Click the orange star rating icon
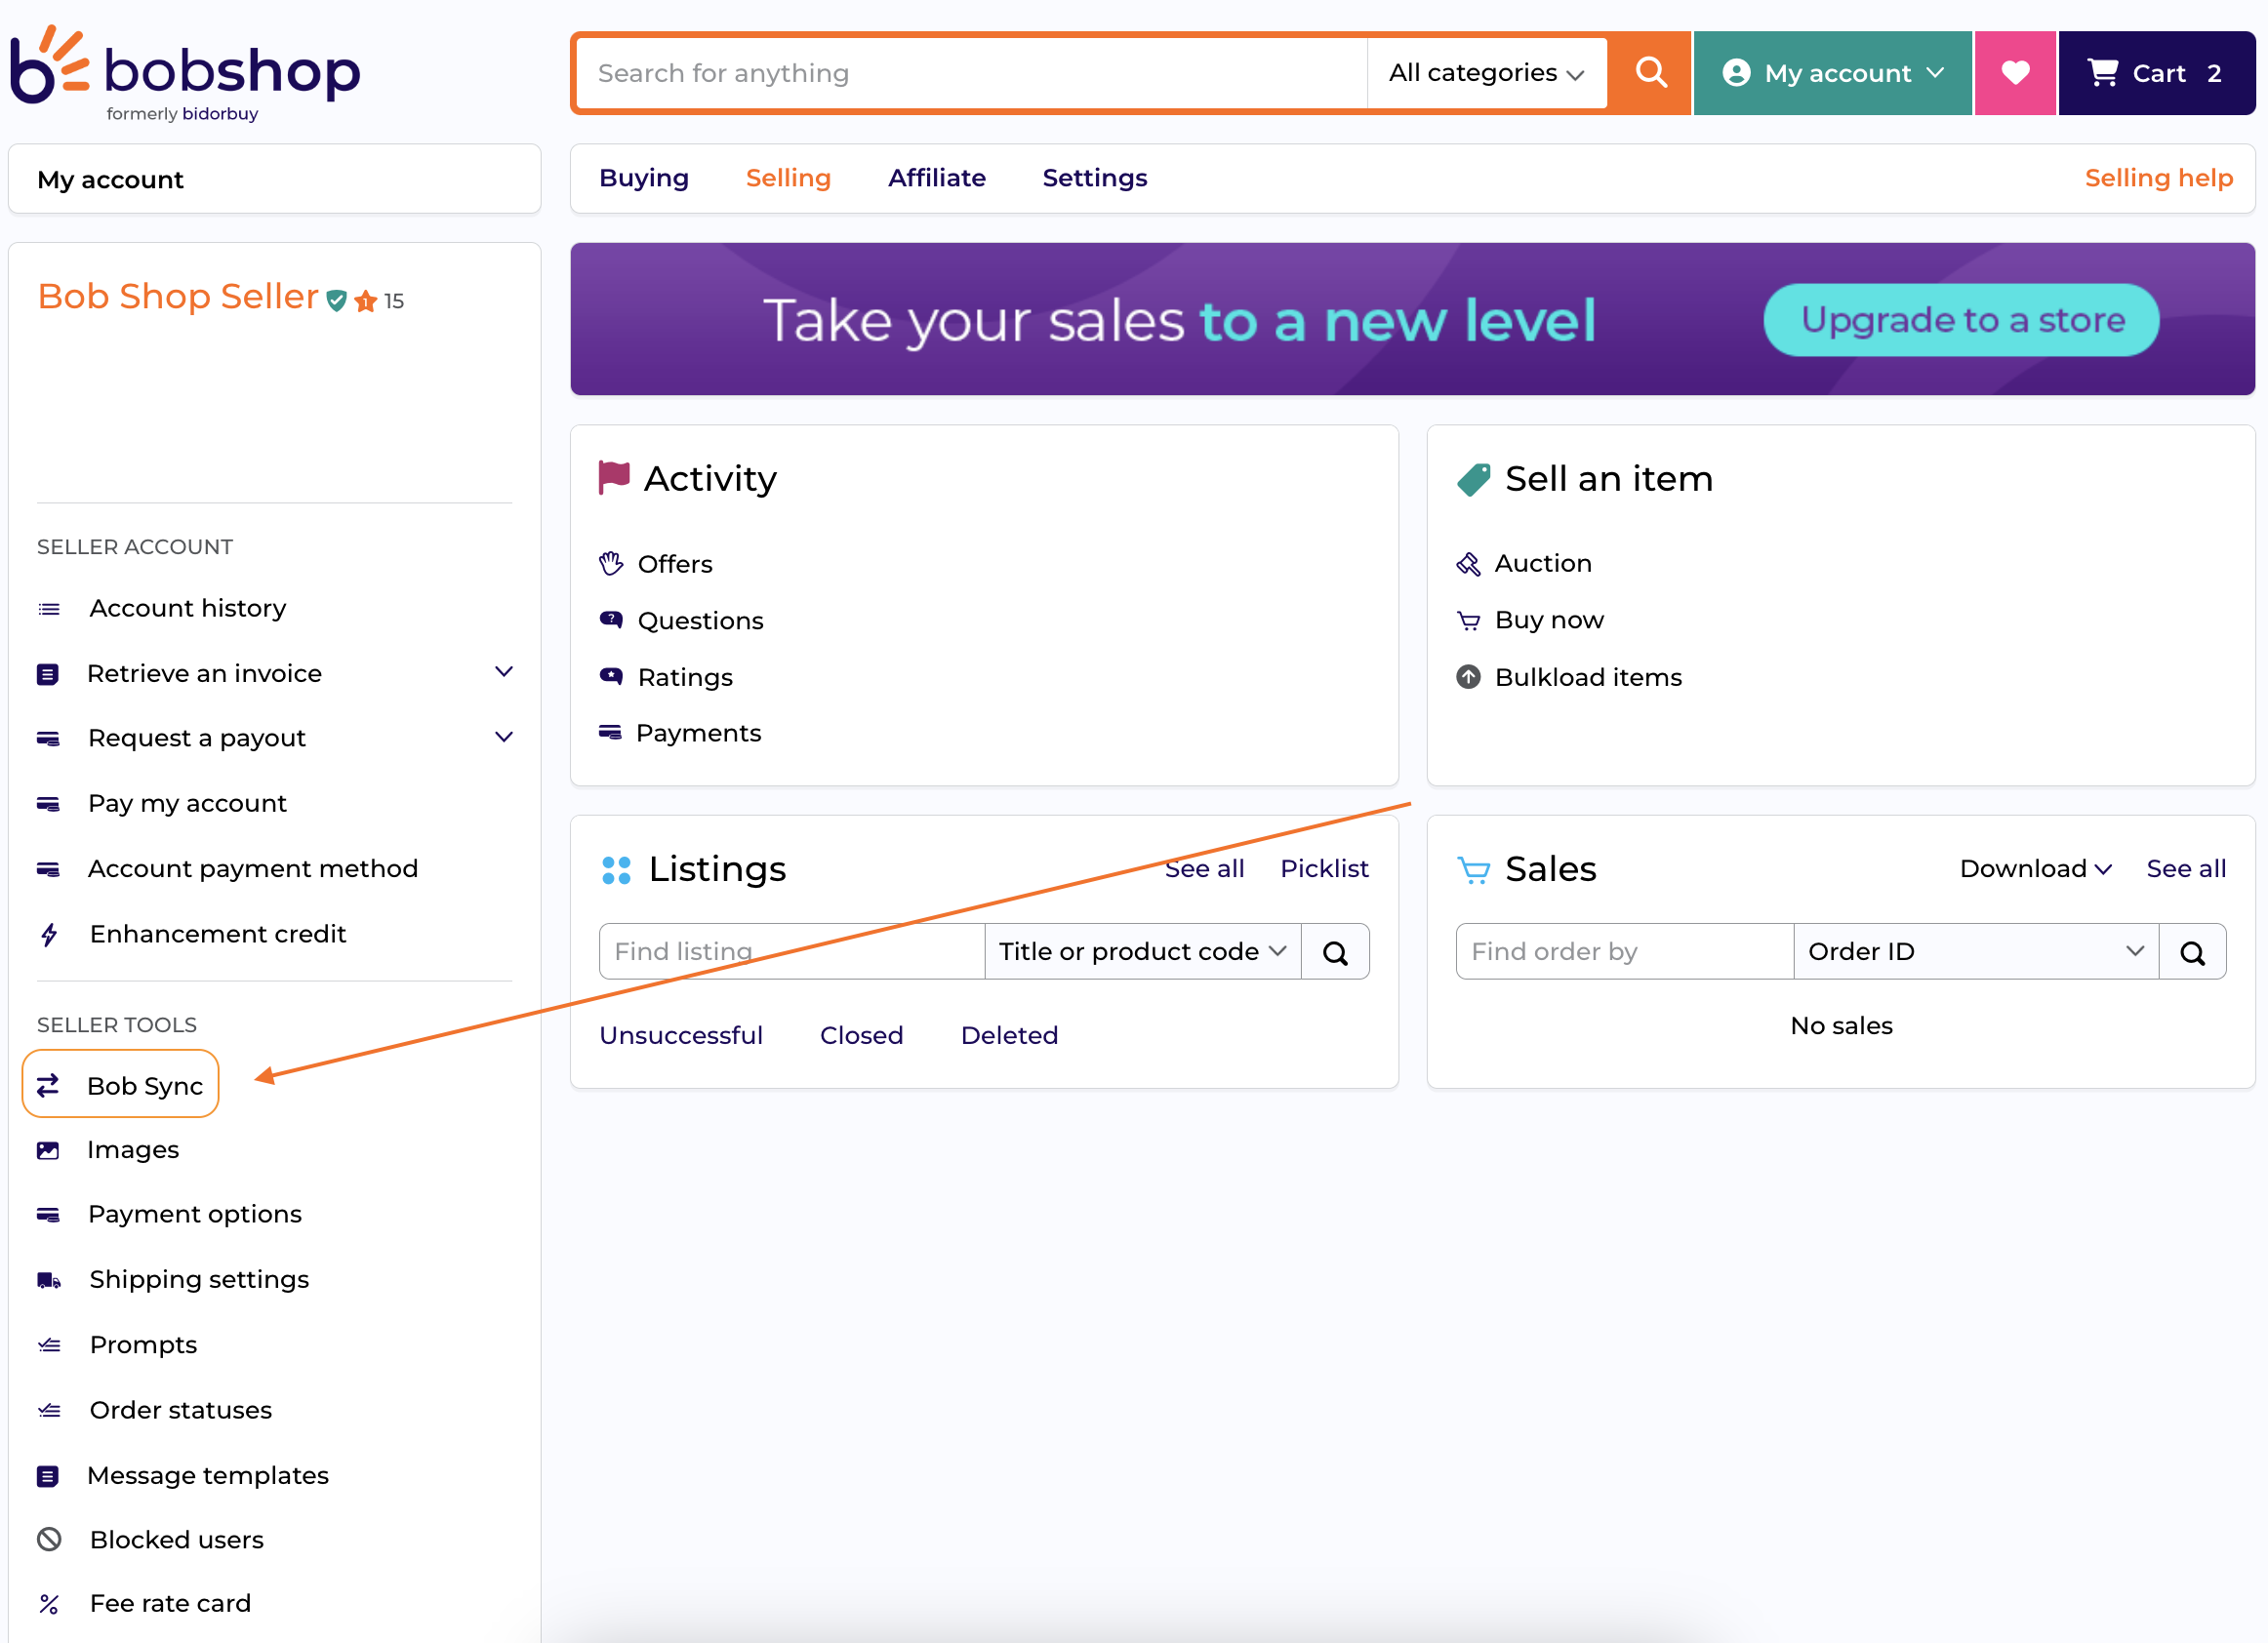The width and height of the screenshot is (2268, 1643). click(x=366, y=301)
